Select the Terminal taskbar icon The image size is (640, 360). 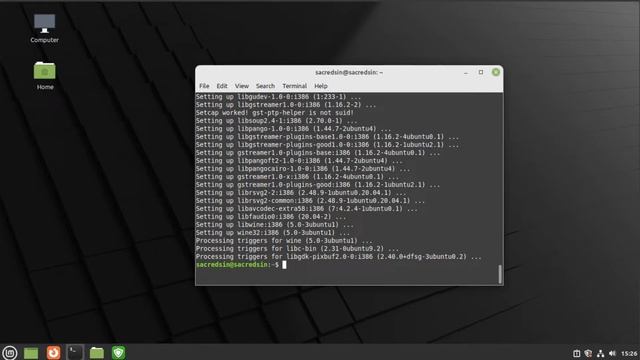tap(75, 352)
